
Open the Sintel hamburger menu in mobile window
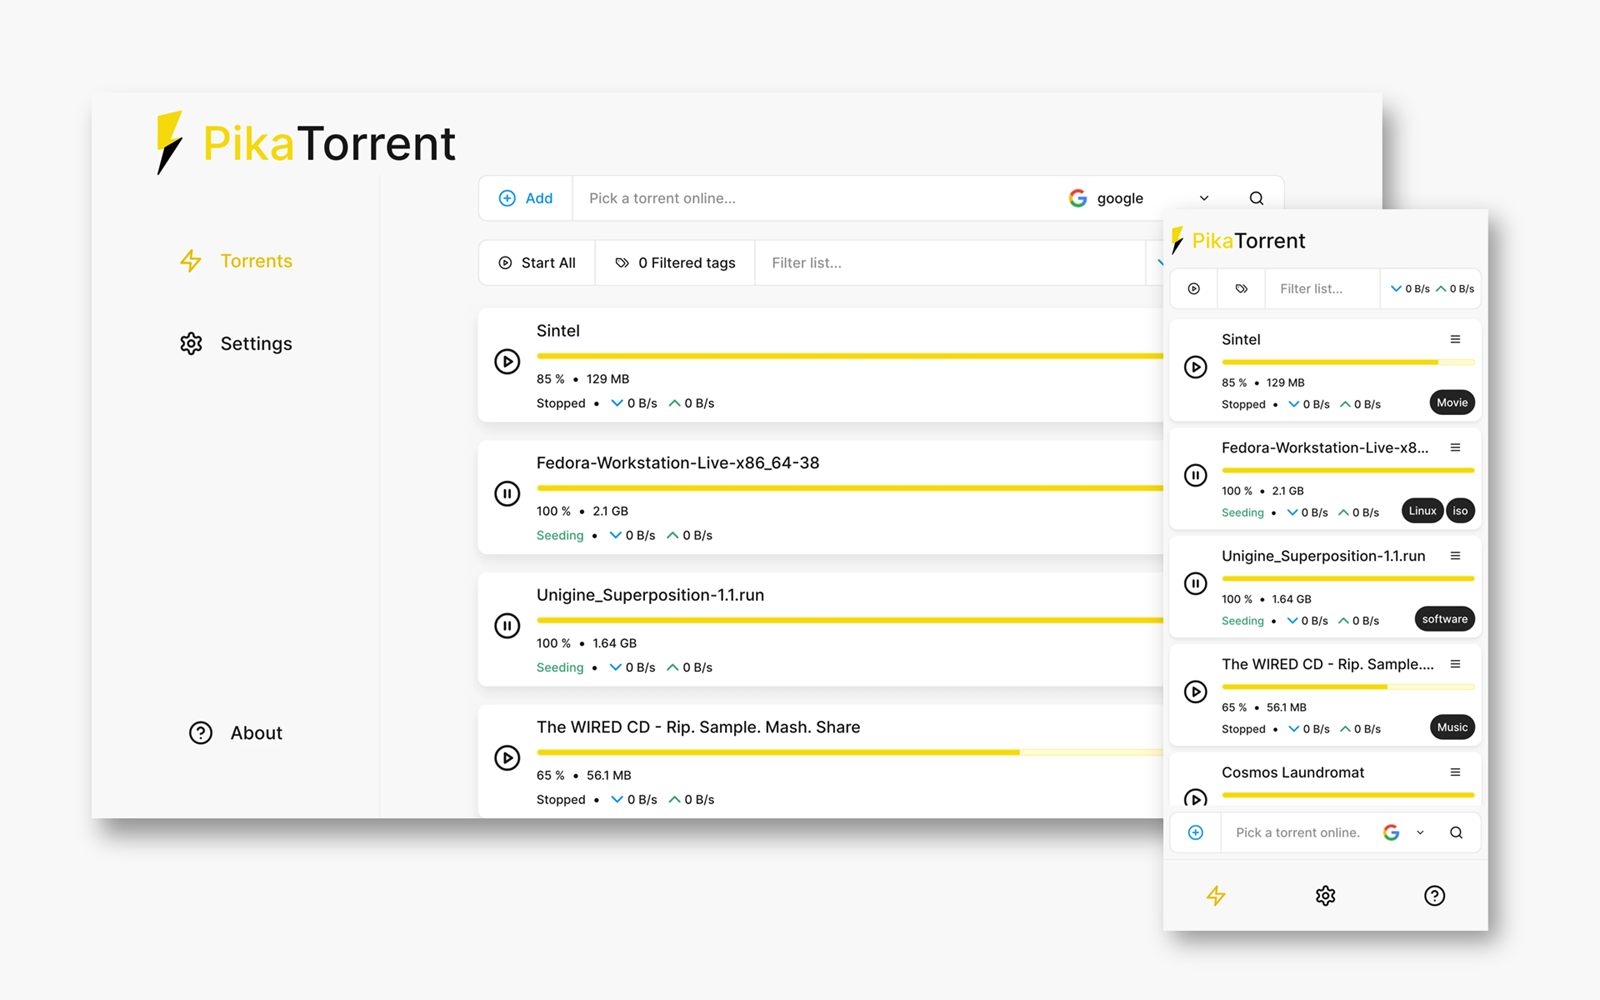click(1455, 339)
